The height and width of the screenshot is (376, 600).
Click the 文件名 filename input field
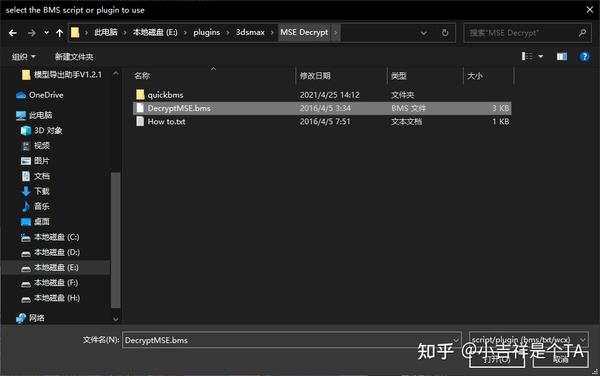pos(291,340)
